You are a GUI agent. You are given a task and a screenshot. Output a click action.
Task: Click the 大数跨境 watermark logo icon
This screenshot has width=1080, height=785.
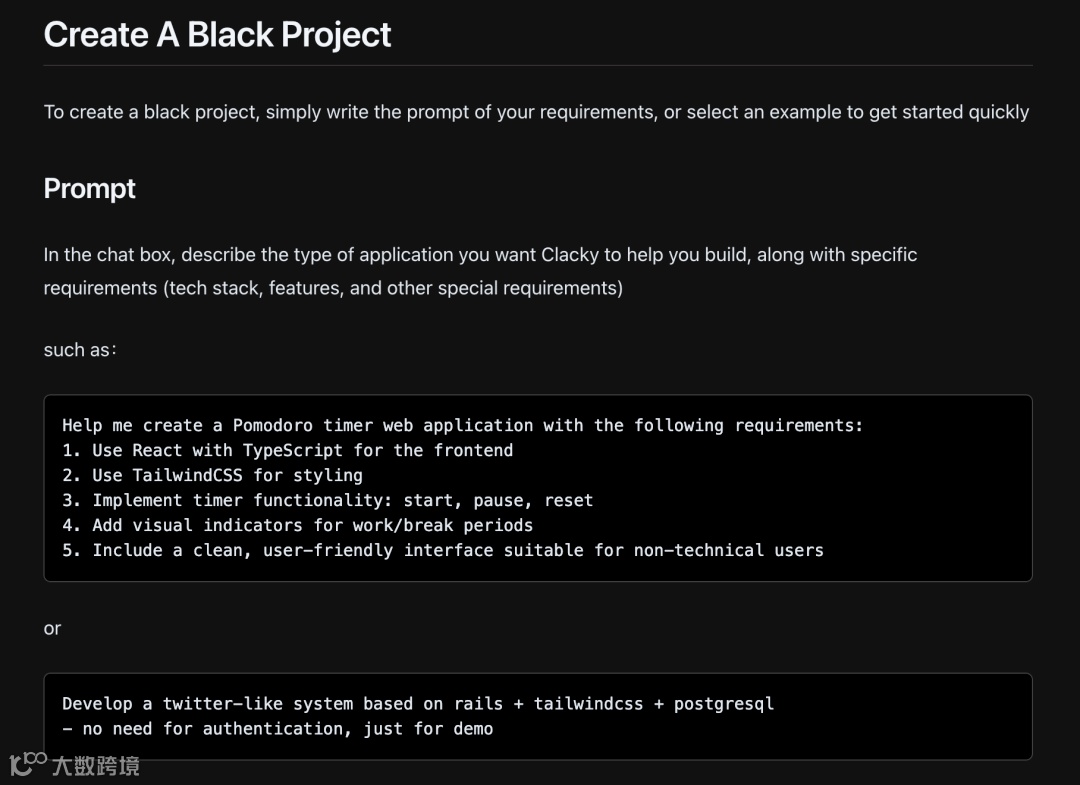pos(28,764)
